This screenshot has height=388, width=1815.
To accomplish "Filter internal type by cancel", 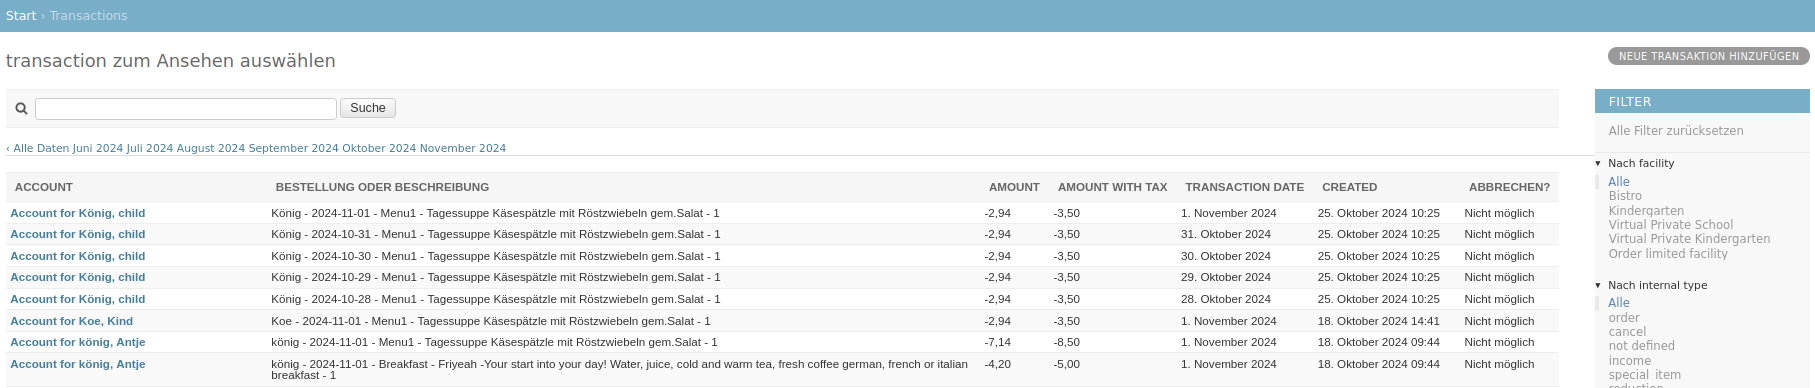I will pyautogui.click(x=1627, y=332).
